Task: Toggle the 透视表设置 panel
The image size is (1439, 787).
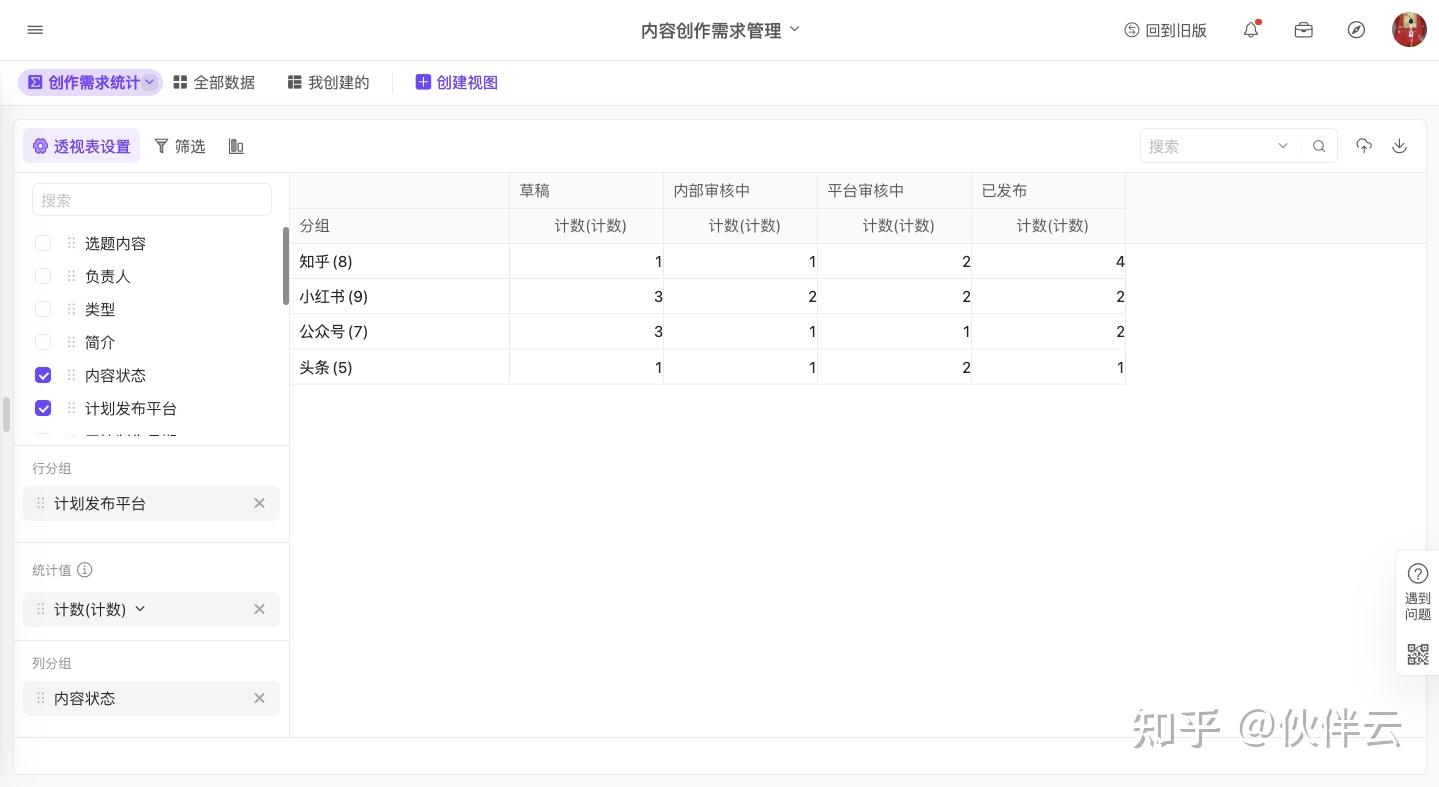Action: click(81, 146)
